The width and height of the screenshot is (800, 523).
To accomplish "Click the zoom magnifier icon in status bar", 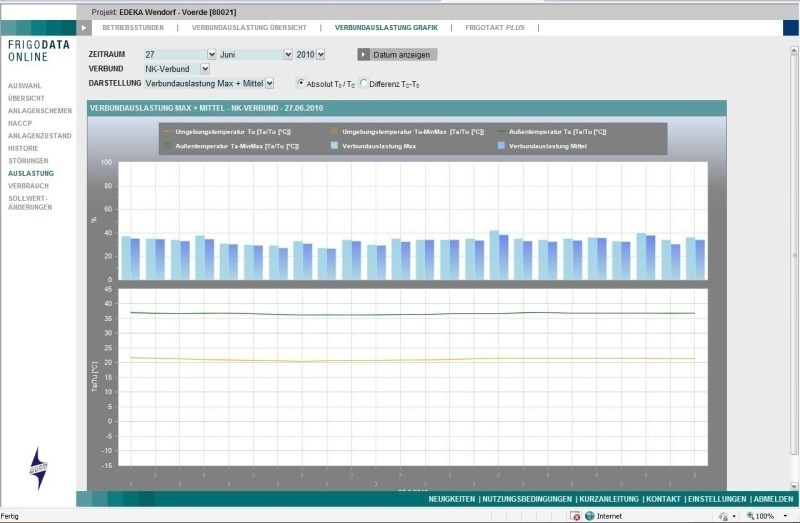I will [x=750, y=516].
